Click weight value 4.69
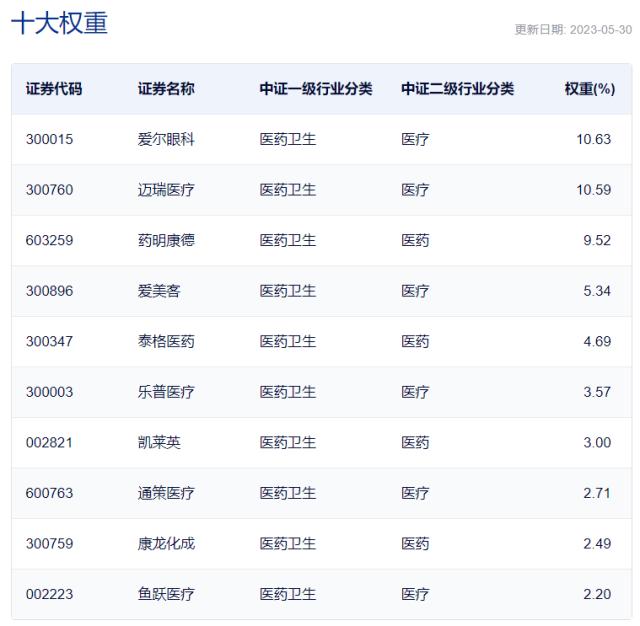640x626 pixels. point(597,341)
